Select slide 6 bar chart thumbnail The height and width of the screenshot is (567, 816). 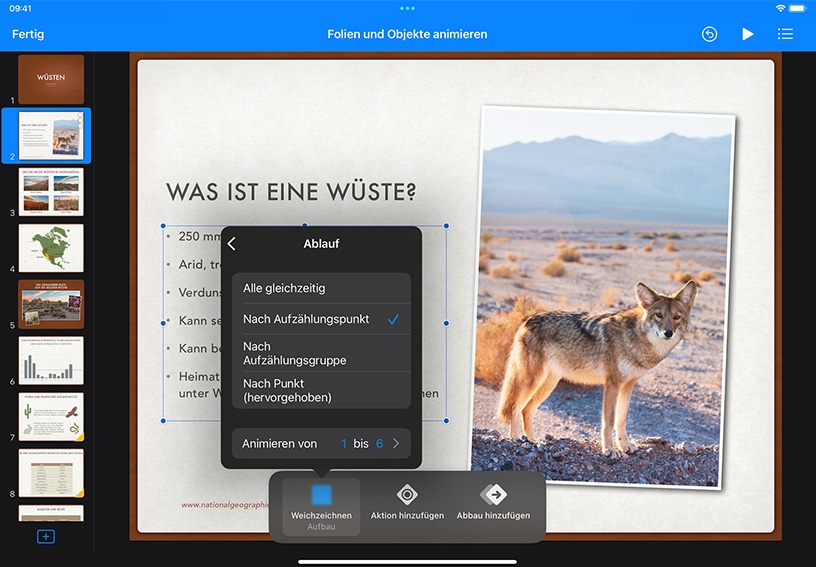pos(51,360)
